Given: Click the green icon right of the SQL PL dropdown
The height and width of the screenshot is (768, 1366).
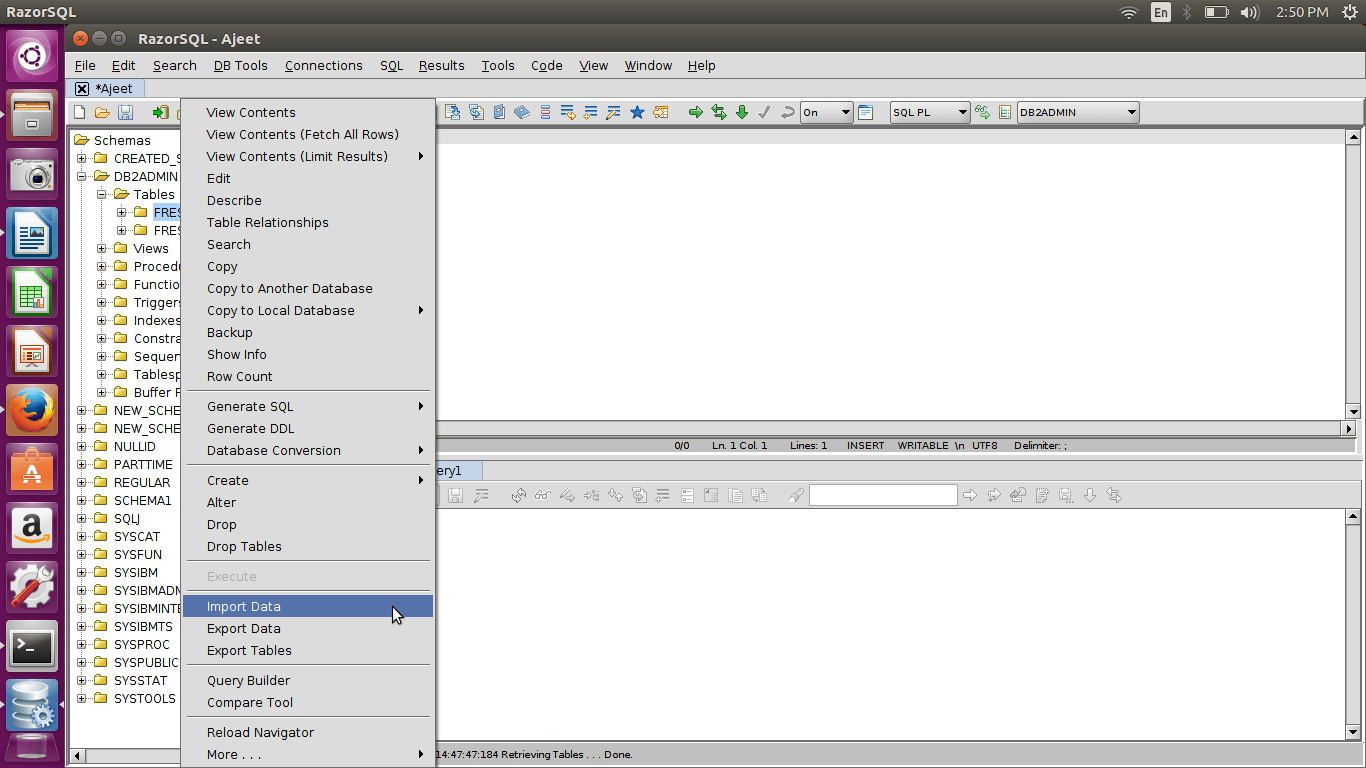Looking at the screenshot, I should click(983, 112).
